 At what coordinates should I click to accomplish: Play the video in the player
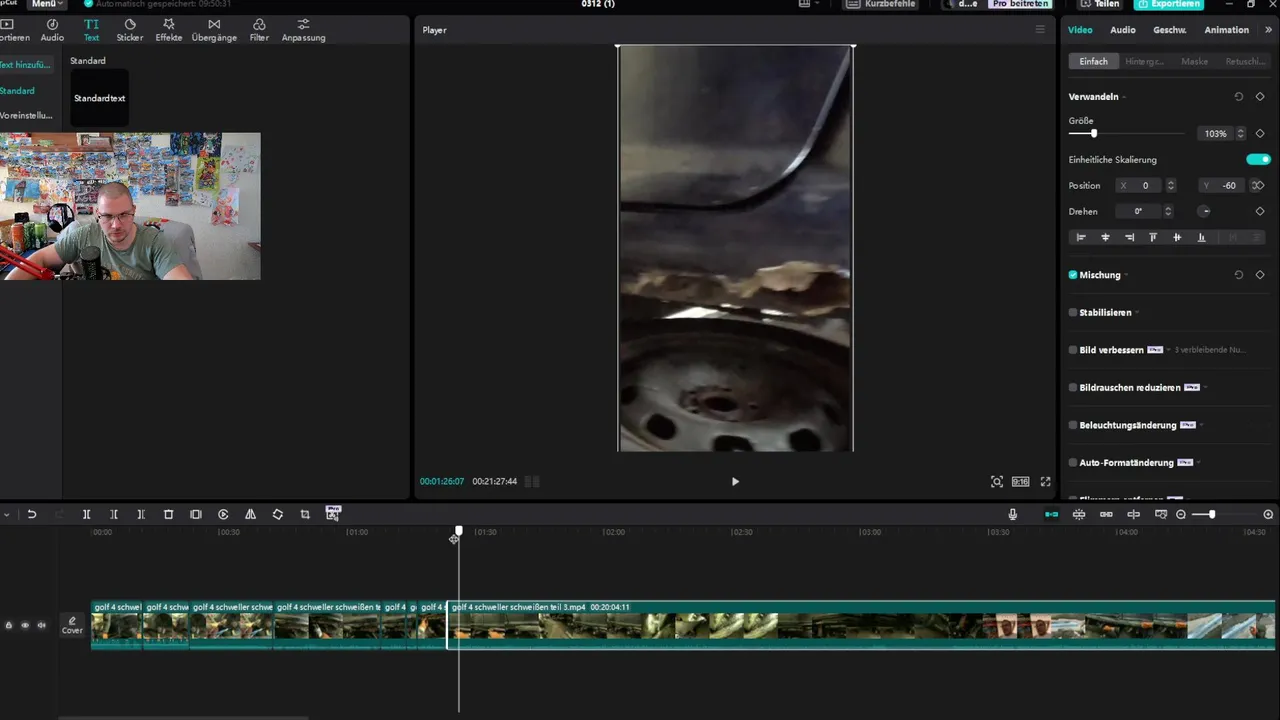[x=735, y=481]
